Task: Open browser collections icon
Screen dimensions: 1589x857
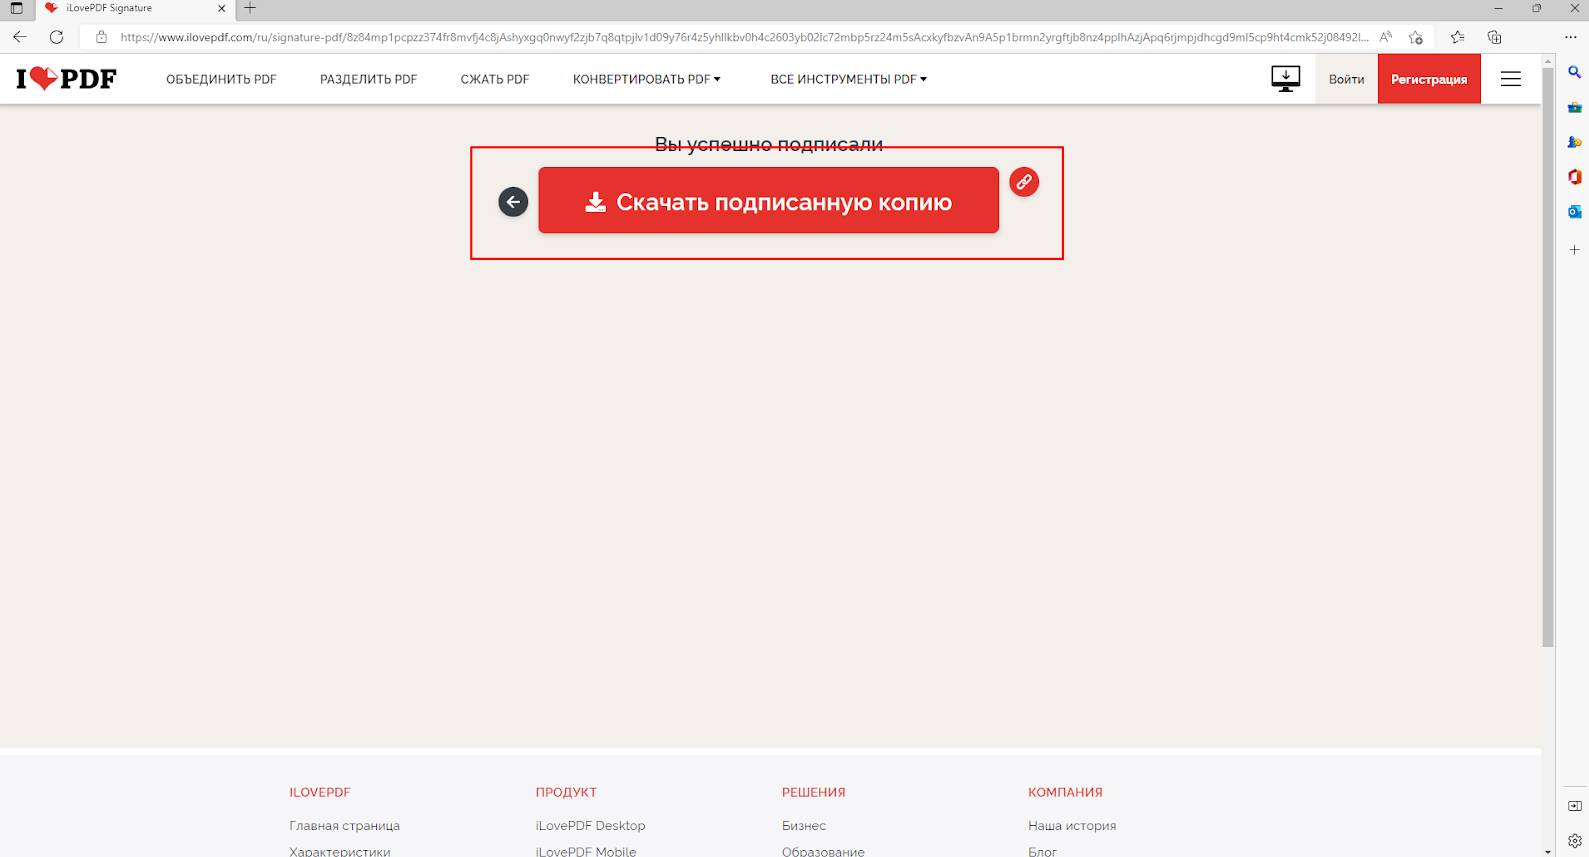Action: (x=1494, y=37)
